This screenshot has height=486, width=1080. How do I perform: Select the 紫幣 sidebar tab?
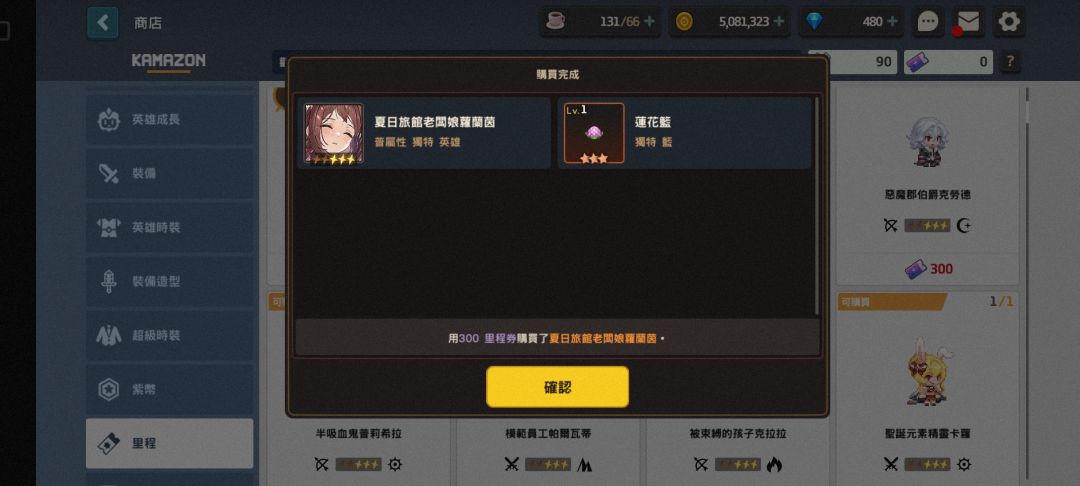point(169,390)
